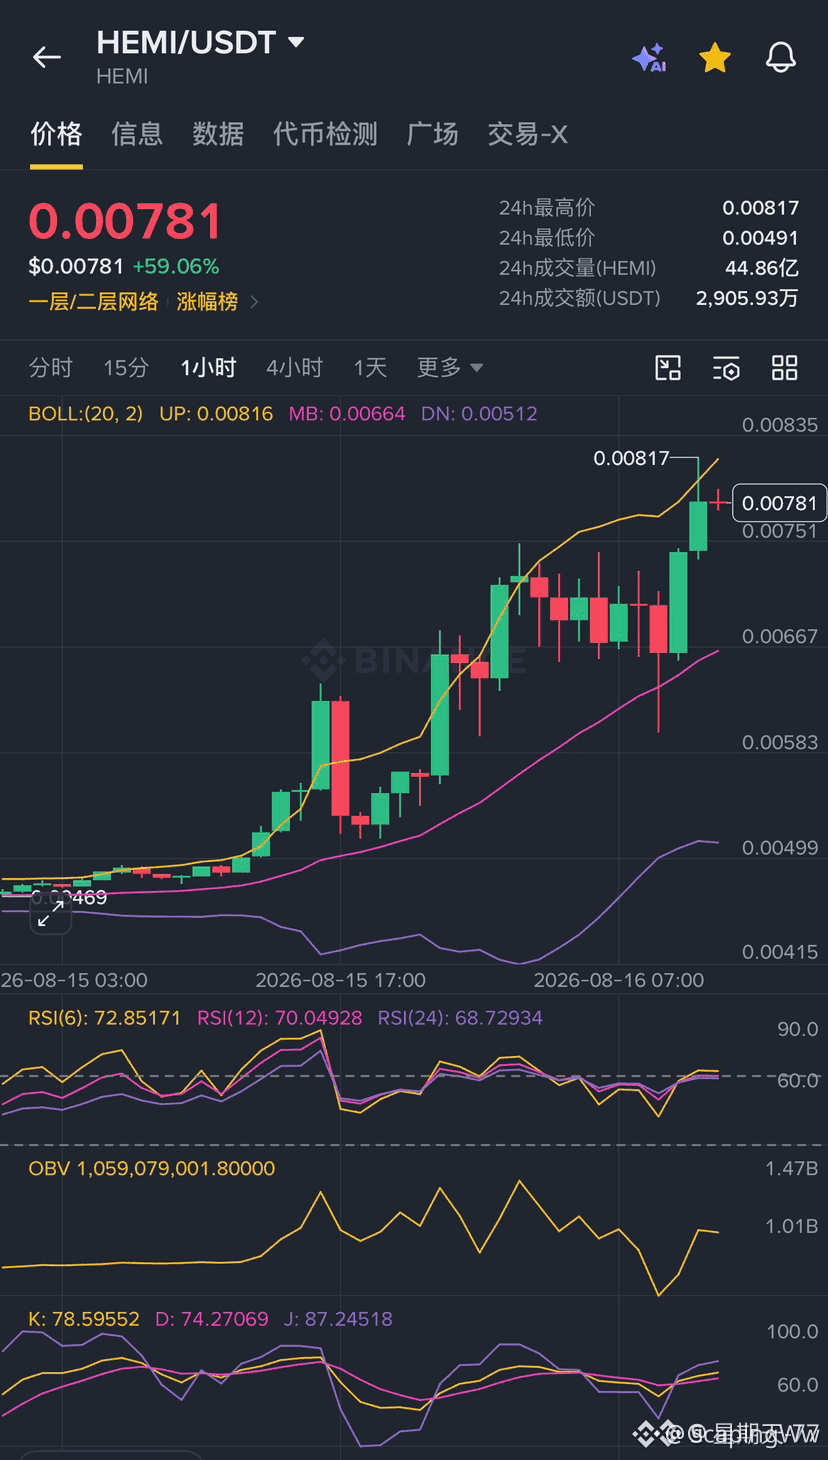Select the 4小时 chart interval
The image size is (828, 1460).
pos(294,368)
